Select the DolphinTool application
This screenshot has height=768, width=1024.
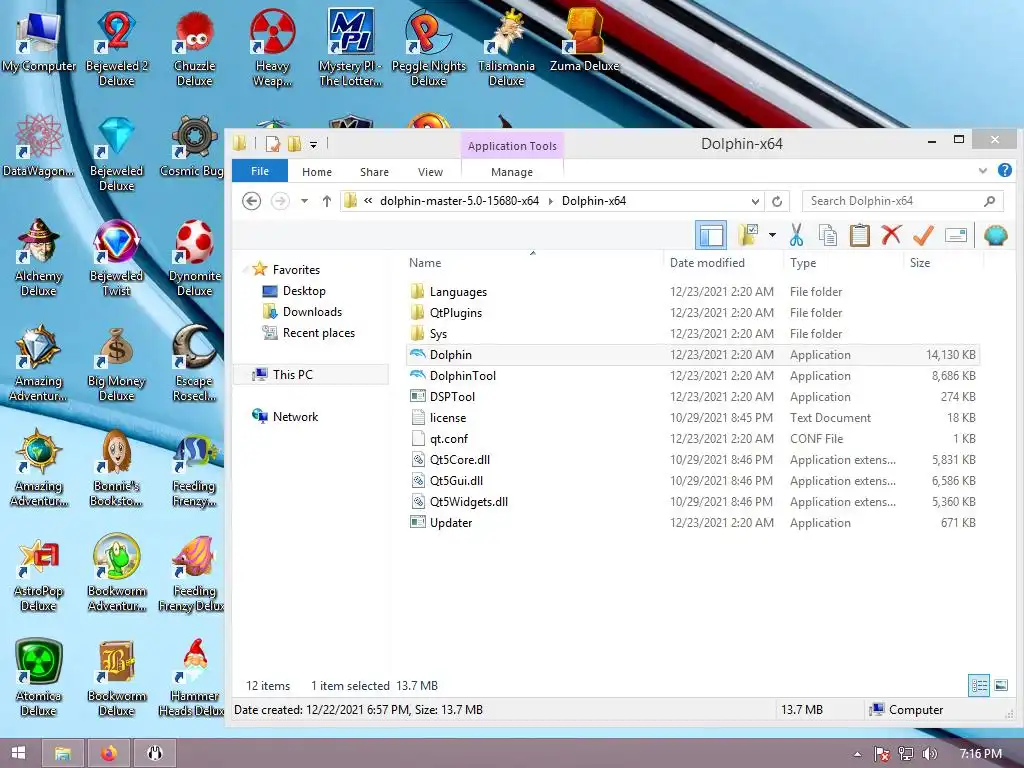coord(692,376)
